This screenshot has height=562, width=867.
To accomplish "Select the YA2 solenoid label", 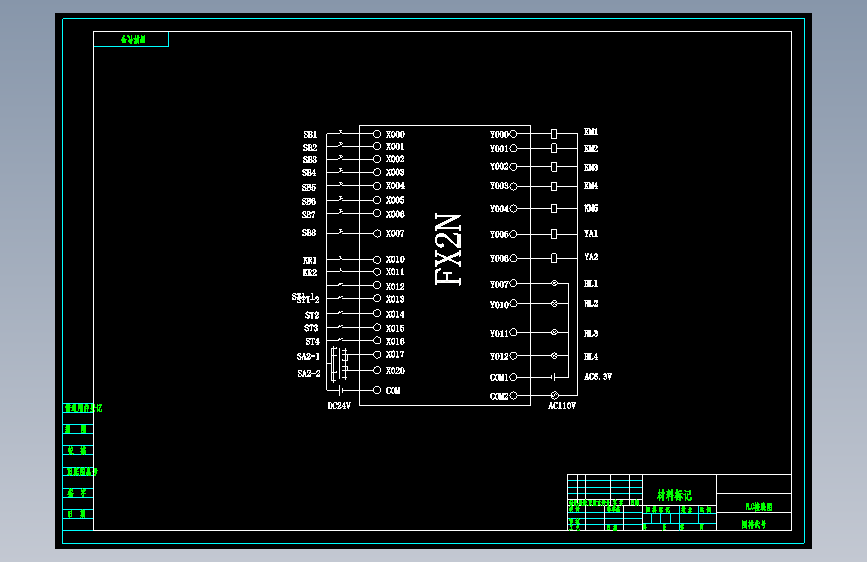I will point(591,257).
